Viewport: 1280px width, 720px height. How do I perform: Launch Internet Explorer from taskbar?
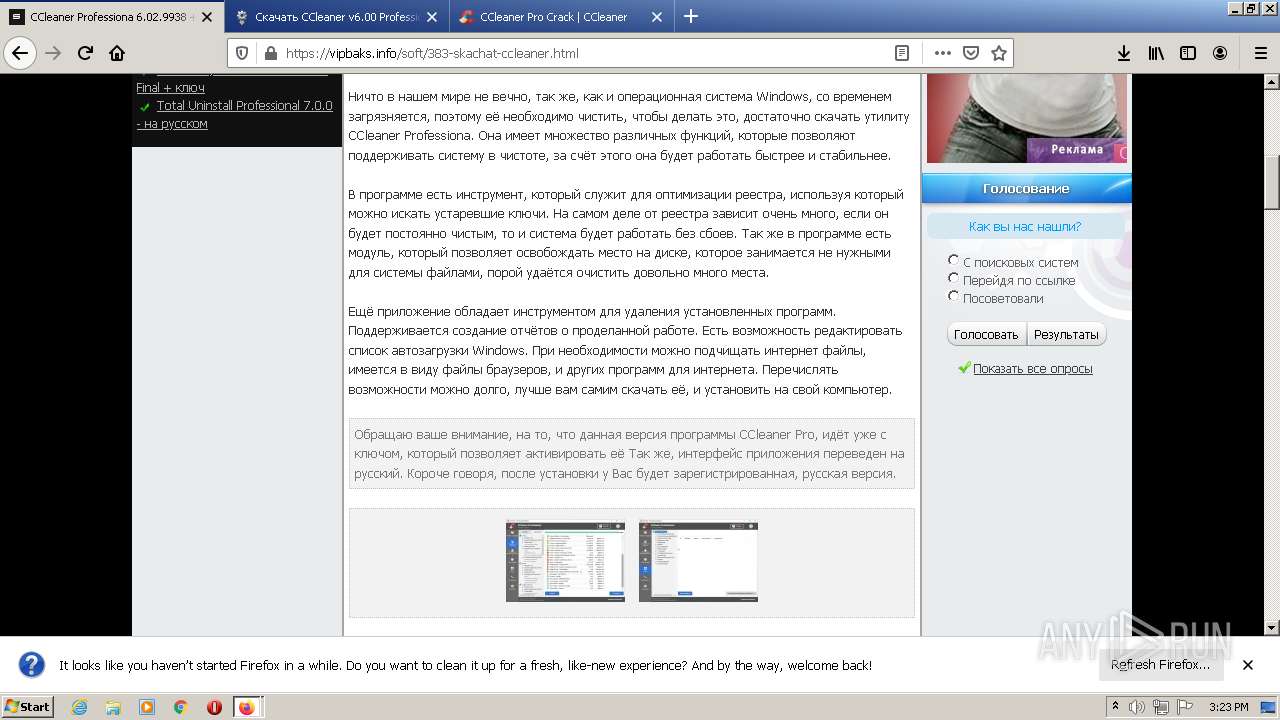point(80,707)
